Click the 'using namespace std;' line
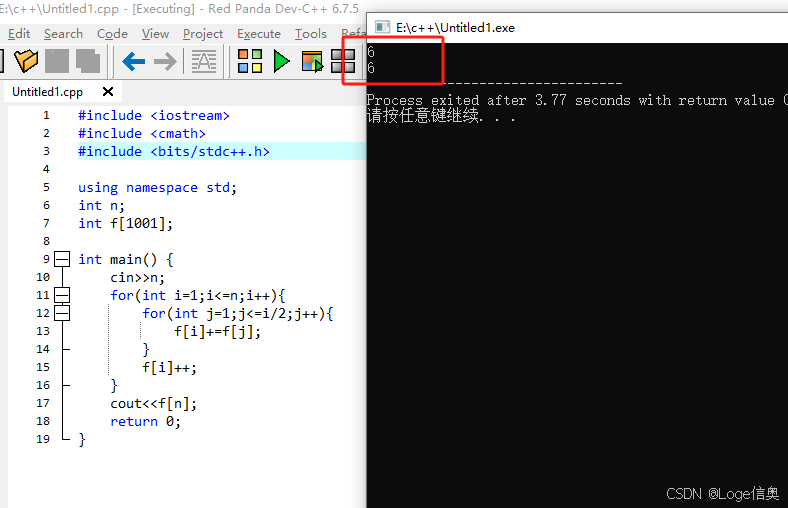This screenshot has height=508, width=788. pyautogui.click(x=157, y=187)
